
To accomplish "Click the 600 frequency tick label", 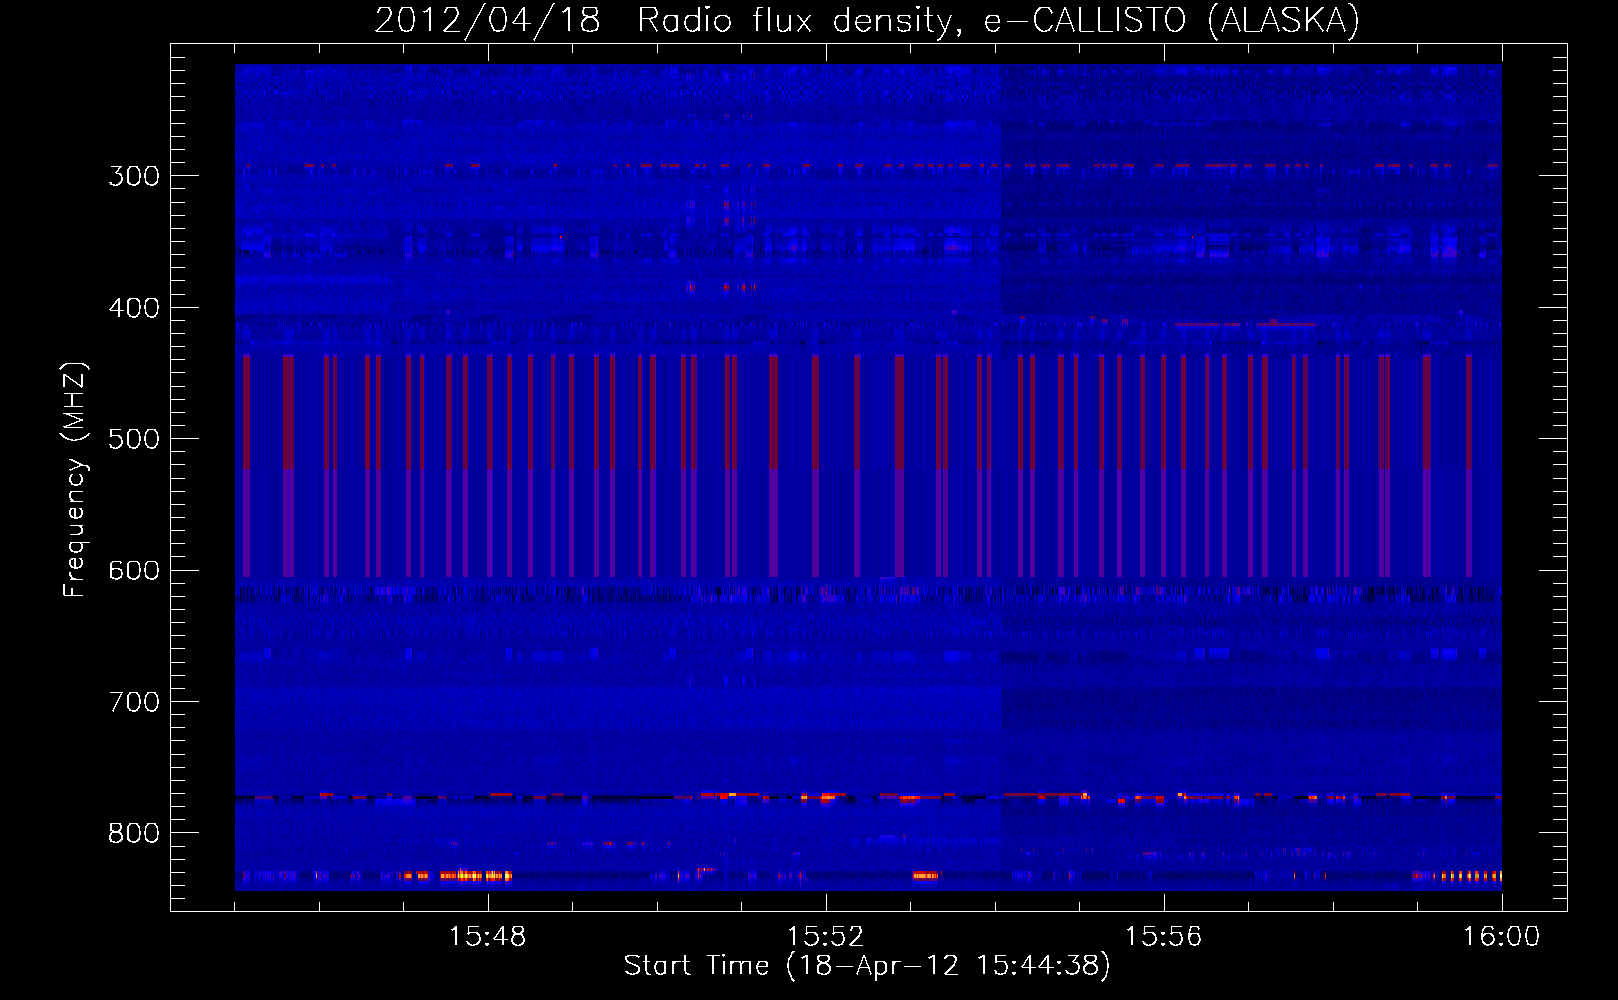I will coord(134,571).
